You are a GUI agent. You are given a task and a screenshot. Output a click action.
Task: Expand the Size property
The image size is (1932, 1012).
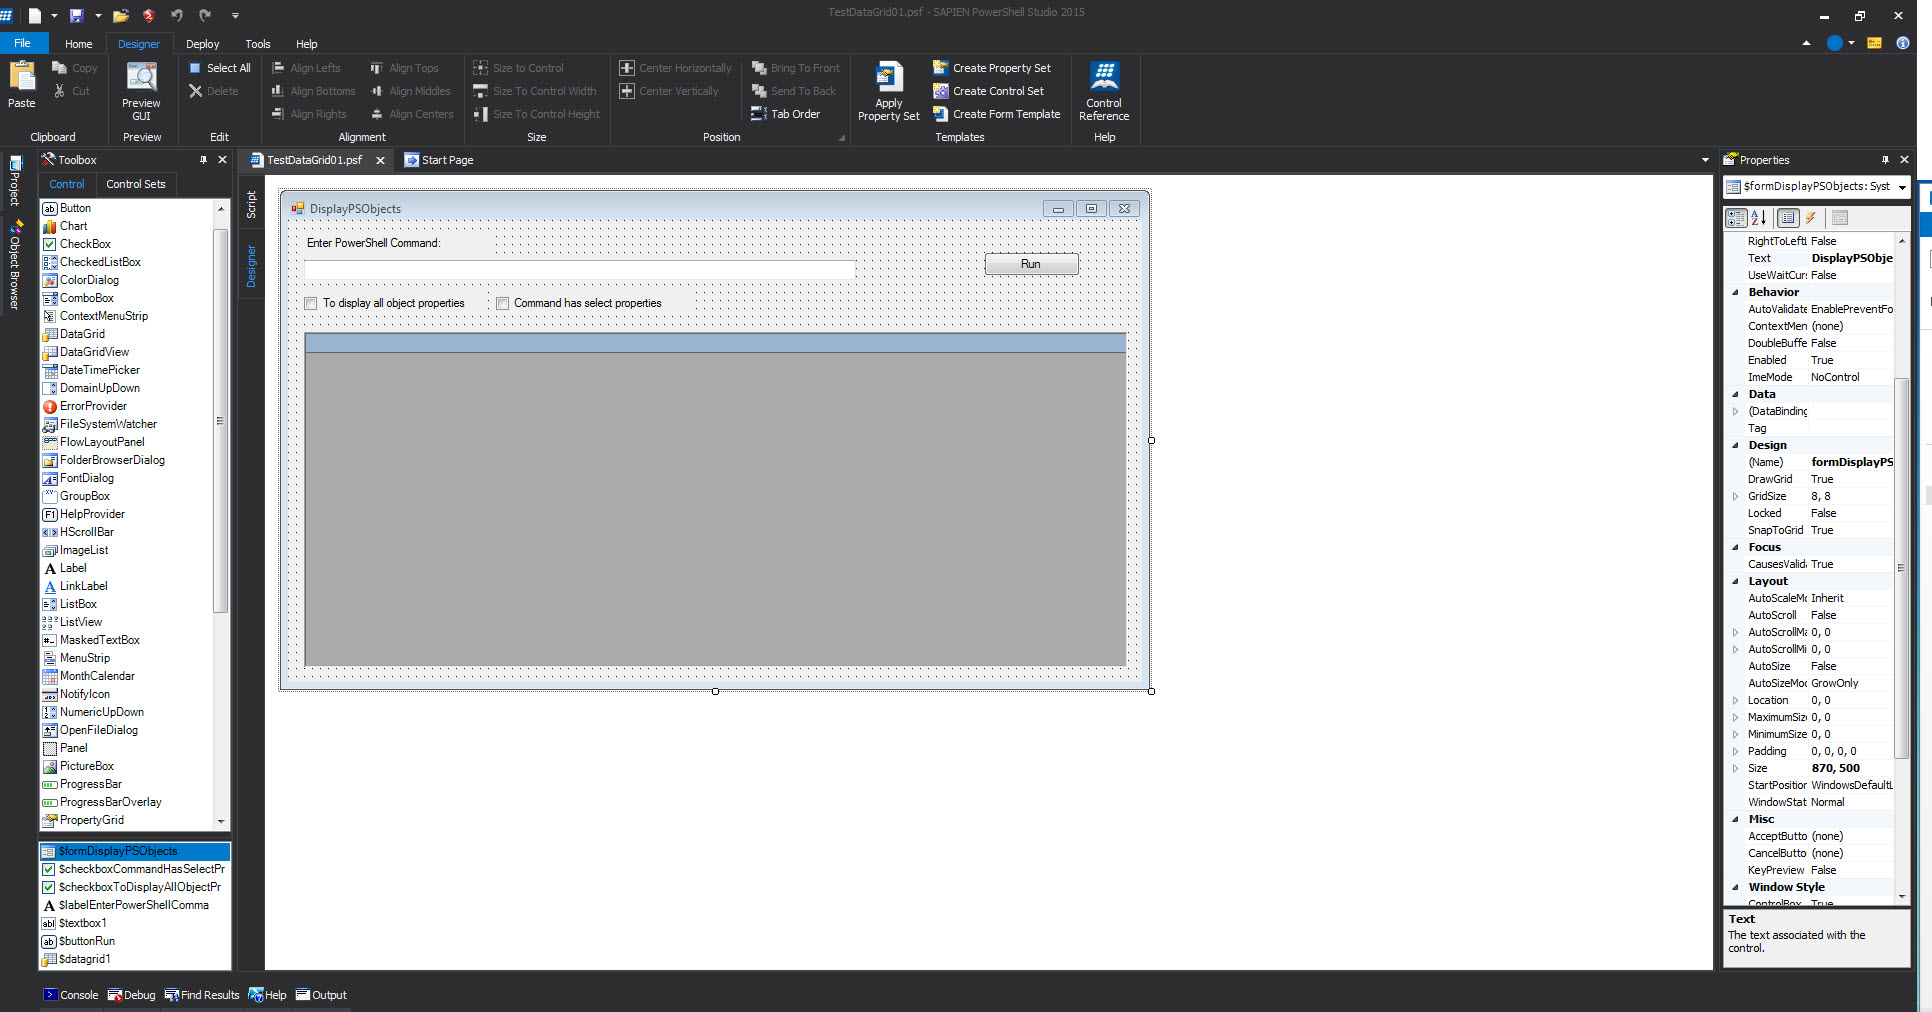(x=1736, y=769)
